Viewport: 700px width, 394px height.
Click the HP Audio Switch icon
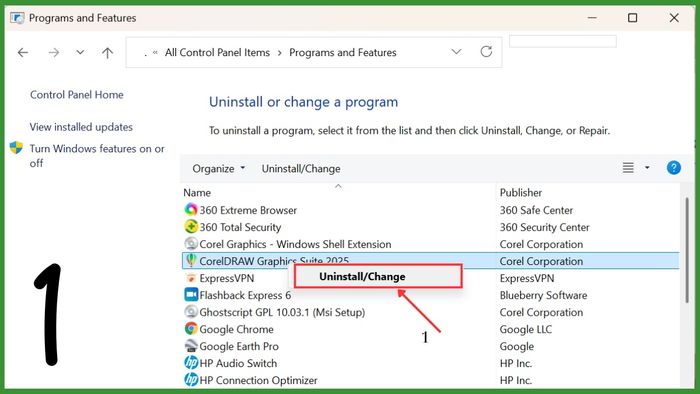191,362
